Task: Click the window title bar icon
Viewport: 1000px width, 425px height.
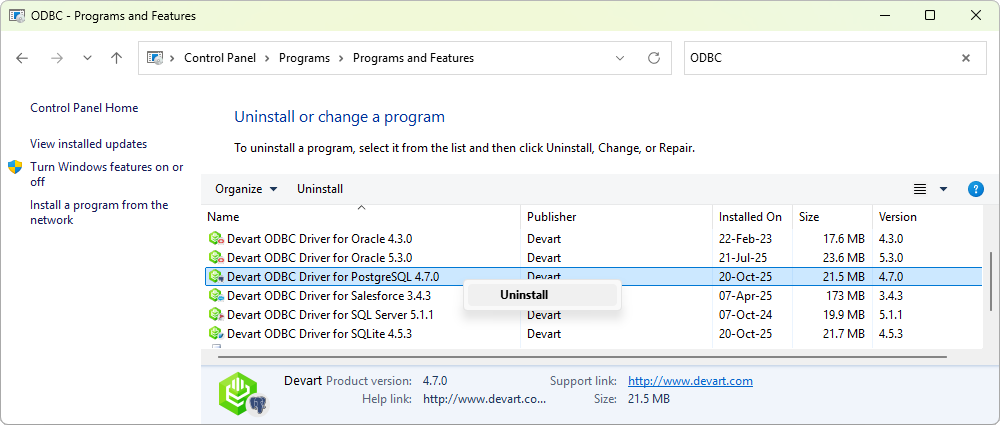Action: click(x=17, y=15)
